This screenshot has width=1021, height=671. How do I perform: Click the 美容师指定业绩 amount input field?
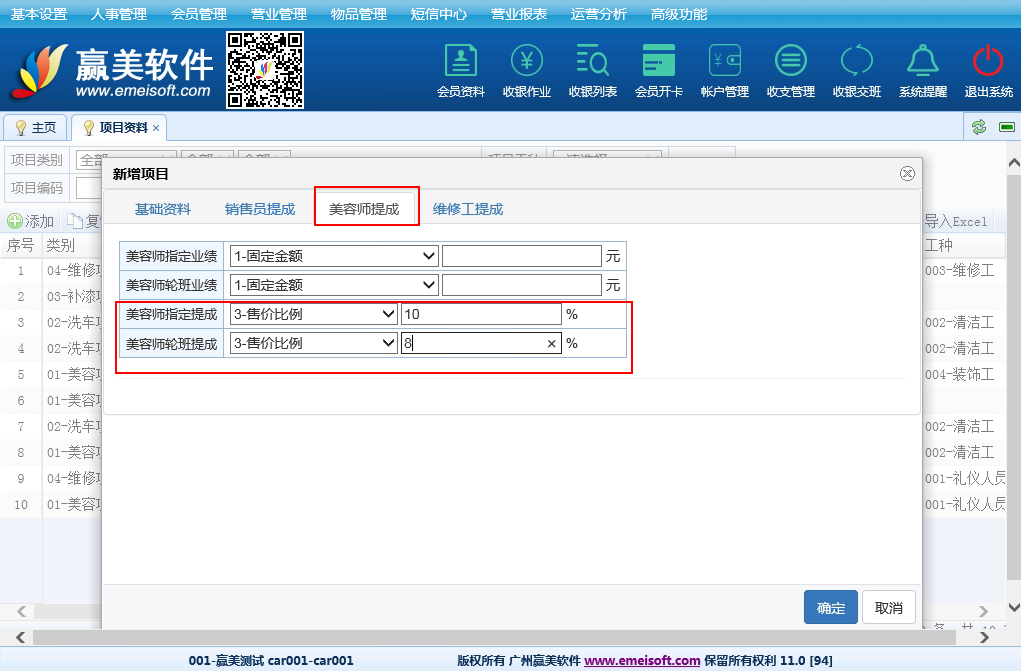(522, 256)
